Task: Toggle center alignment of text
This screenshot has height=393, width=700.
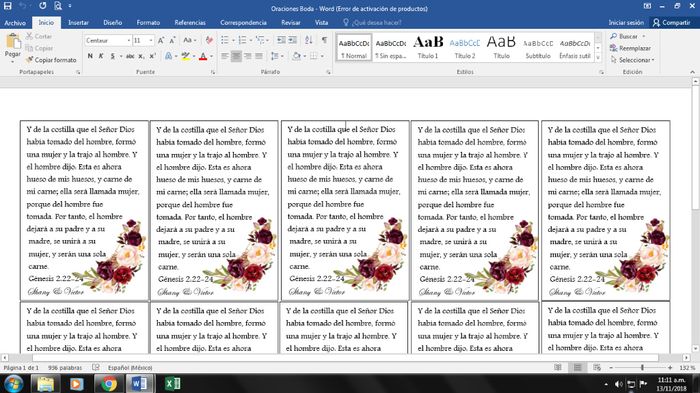Action: tap(236, 56)
